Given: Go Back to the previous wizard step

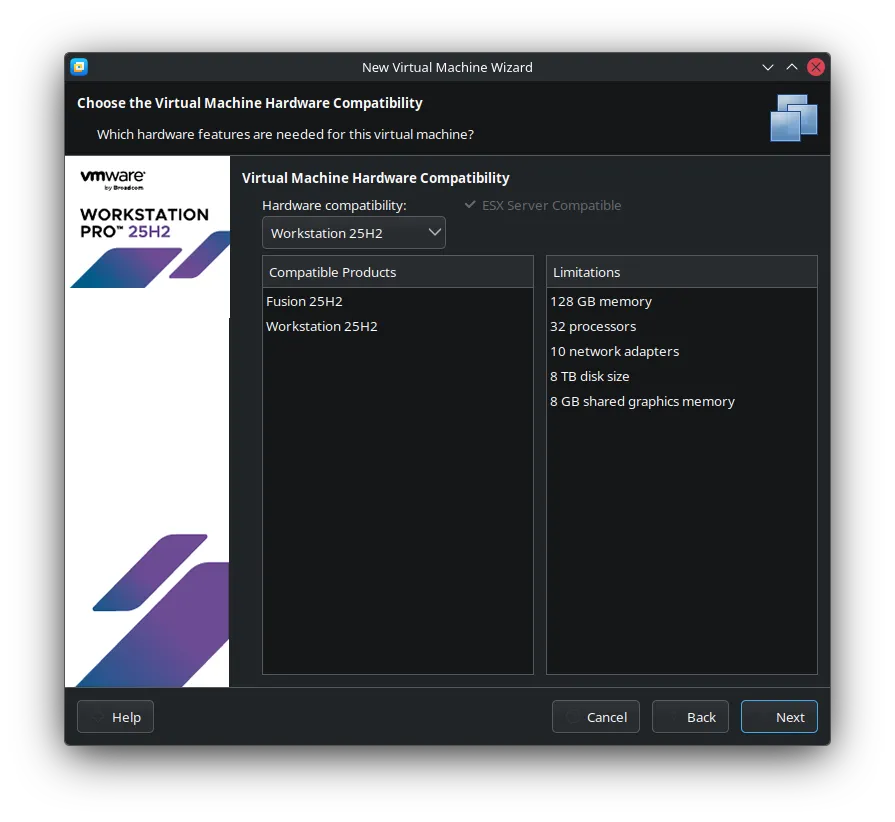Looking at the screenshot, I should pyautogui.click(x=690, y=717).
